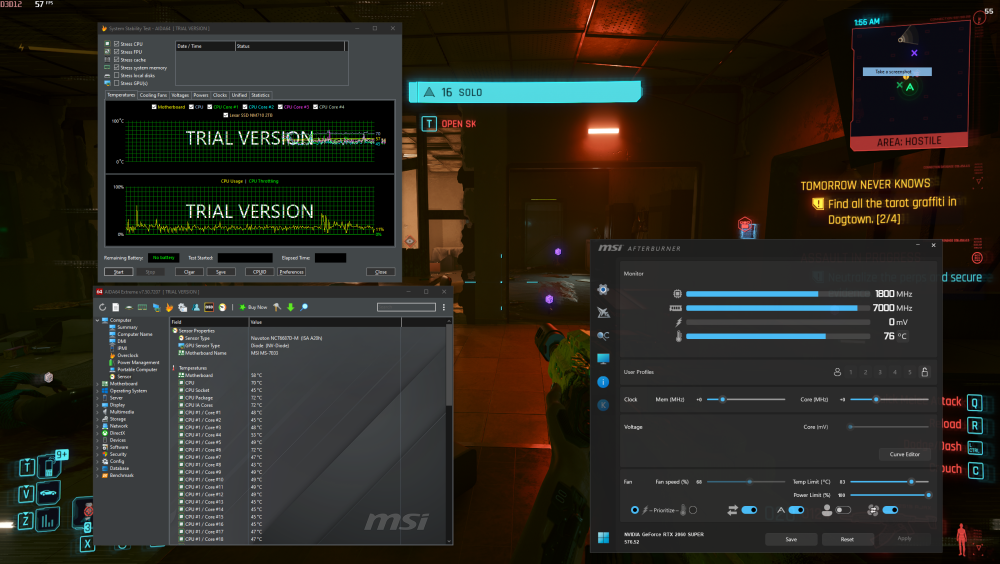The width and height of the screenshot is (1000, 564).
Task: Click the info icon in Afterburner sidebar
Action: click(603, 382)
